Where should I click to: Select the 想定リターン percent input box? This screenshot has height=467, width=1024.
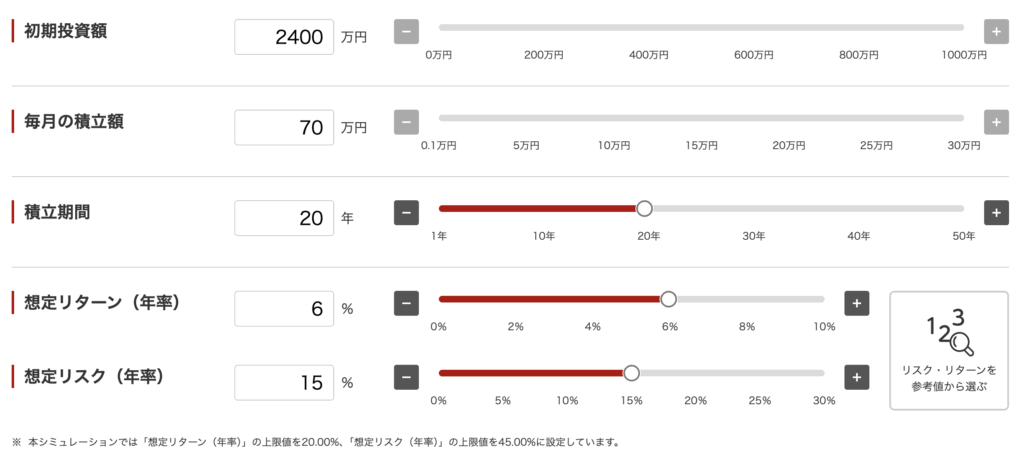(284, 308)
